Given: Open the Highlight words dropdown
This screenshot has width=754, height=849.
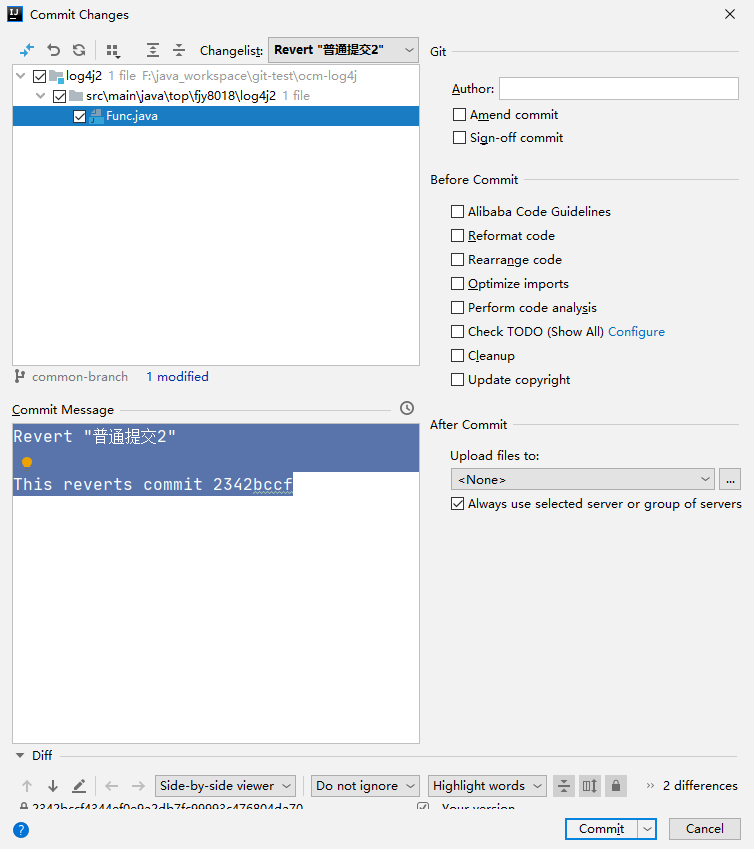Looking at the screenshot, I should pos(488,786).
